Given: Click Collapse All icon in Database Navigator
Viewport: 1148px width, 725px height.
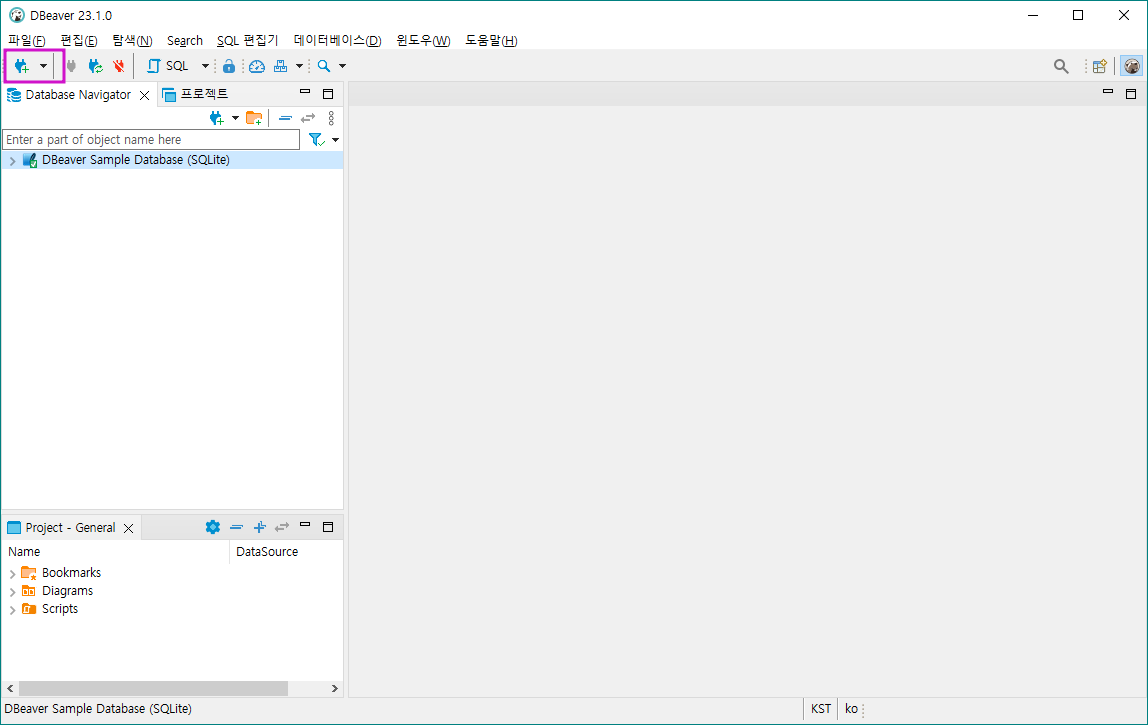Looking at the screenshot, I should point(286,118).
